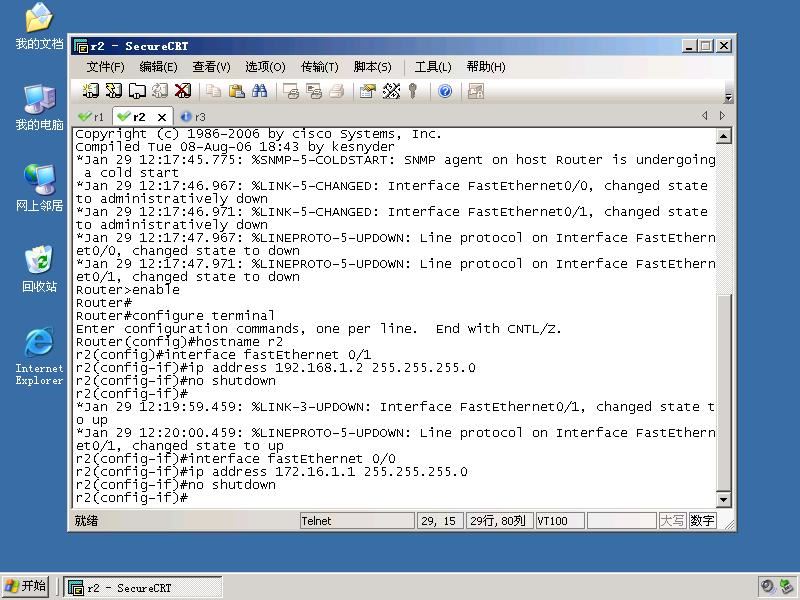This screenshot has width=800, height=600.
Task: Open the 帮助(H) menu
Action: (486, 67)
